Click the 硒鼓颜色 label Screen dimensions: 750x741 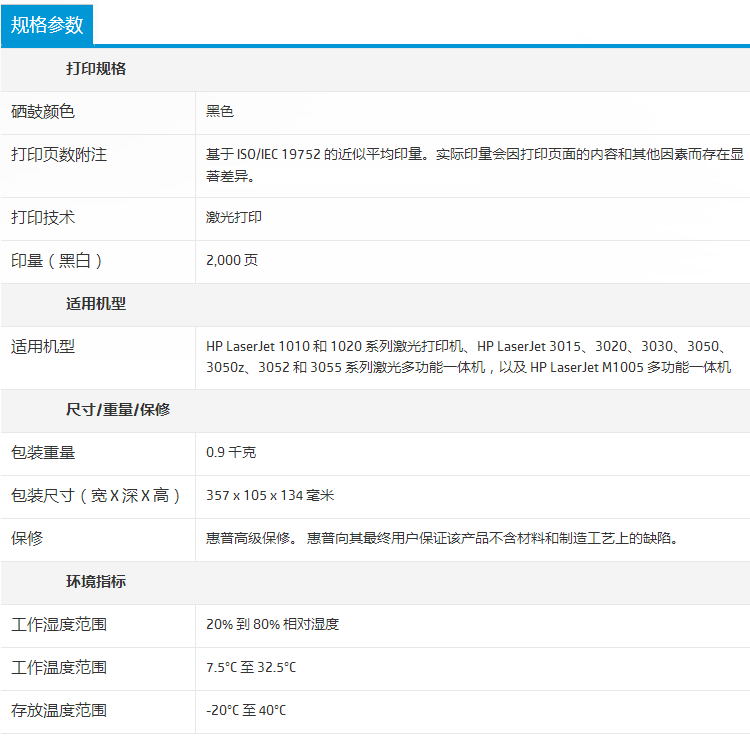(43, 111)
